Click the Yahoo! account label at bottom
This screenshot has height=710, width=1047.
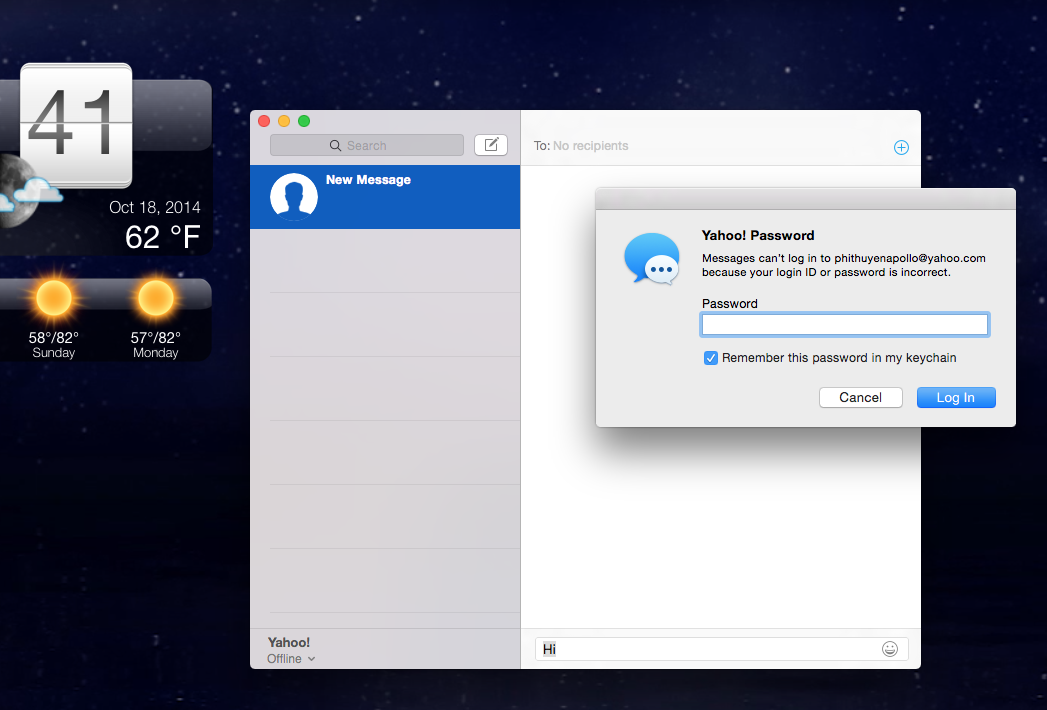pyautogui.click(x=288, y=643)
